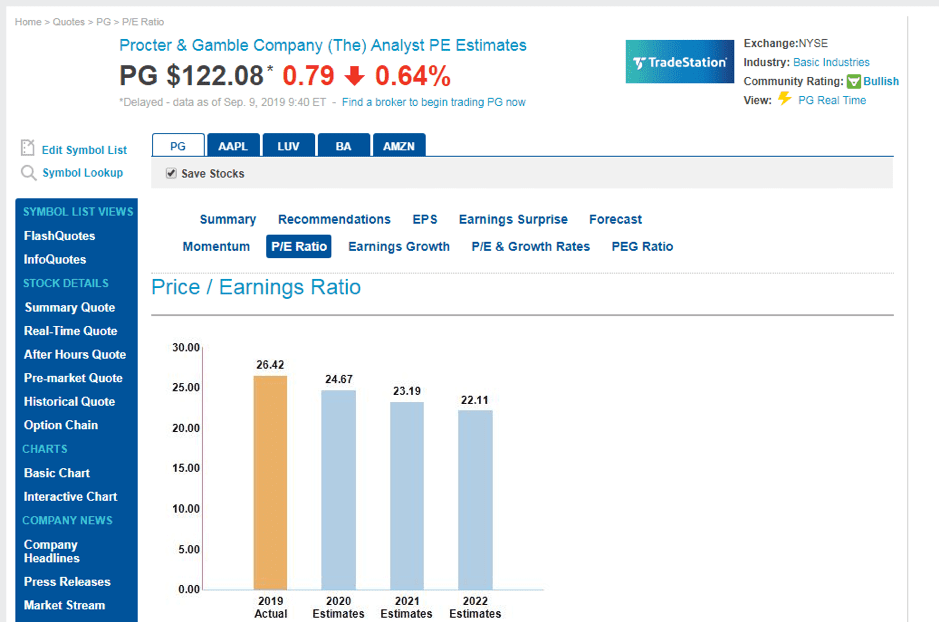Click the 22.11 bar value label
Viewport: 939px width, 622px height.
tap(475, 400)
